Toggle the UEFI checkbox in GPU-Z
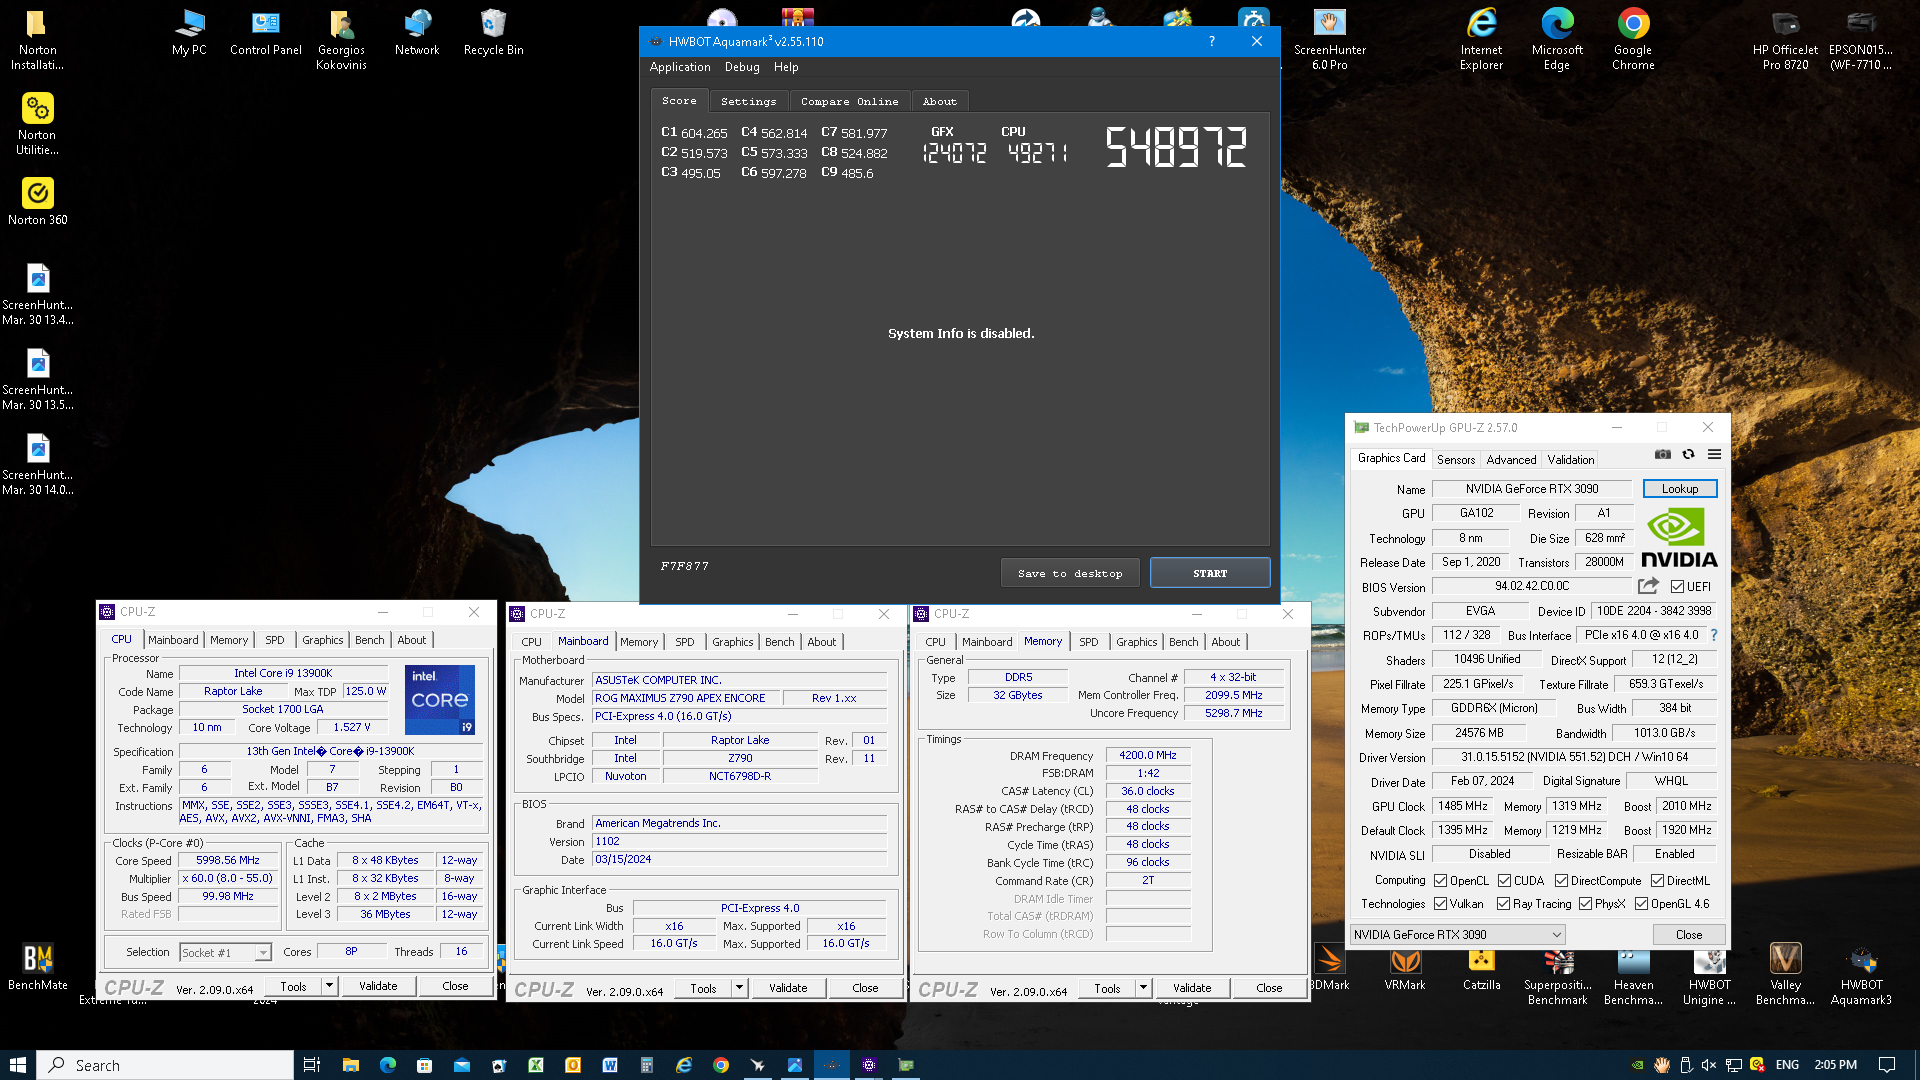The image size is (1920, 1080). coord(1677,587)
